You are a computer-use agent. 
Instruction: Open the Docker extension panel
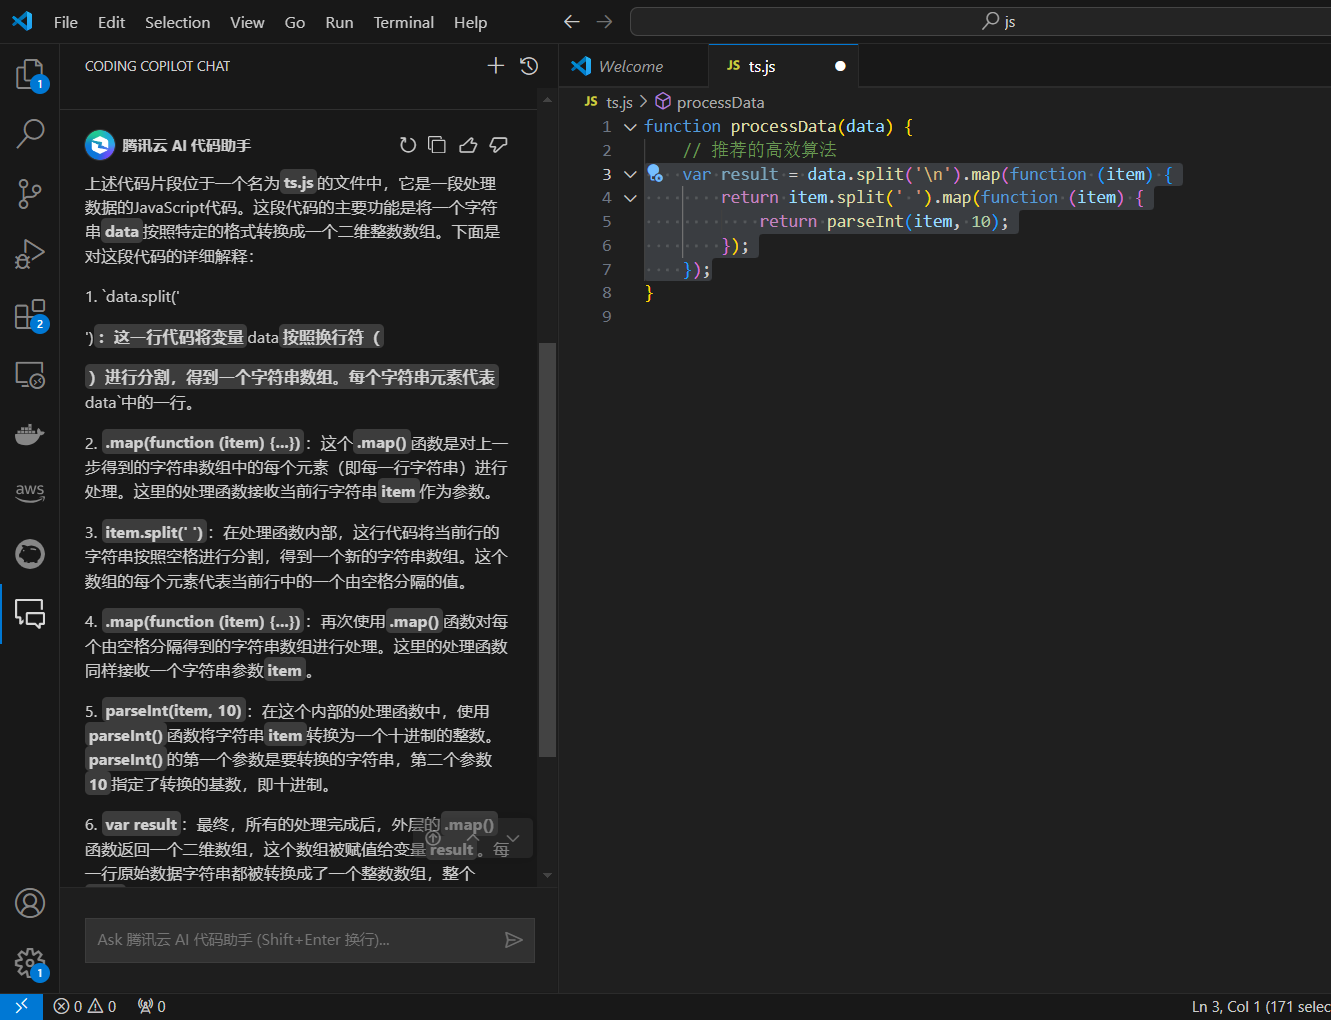(x=29, y=434)
